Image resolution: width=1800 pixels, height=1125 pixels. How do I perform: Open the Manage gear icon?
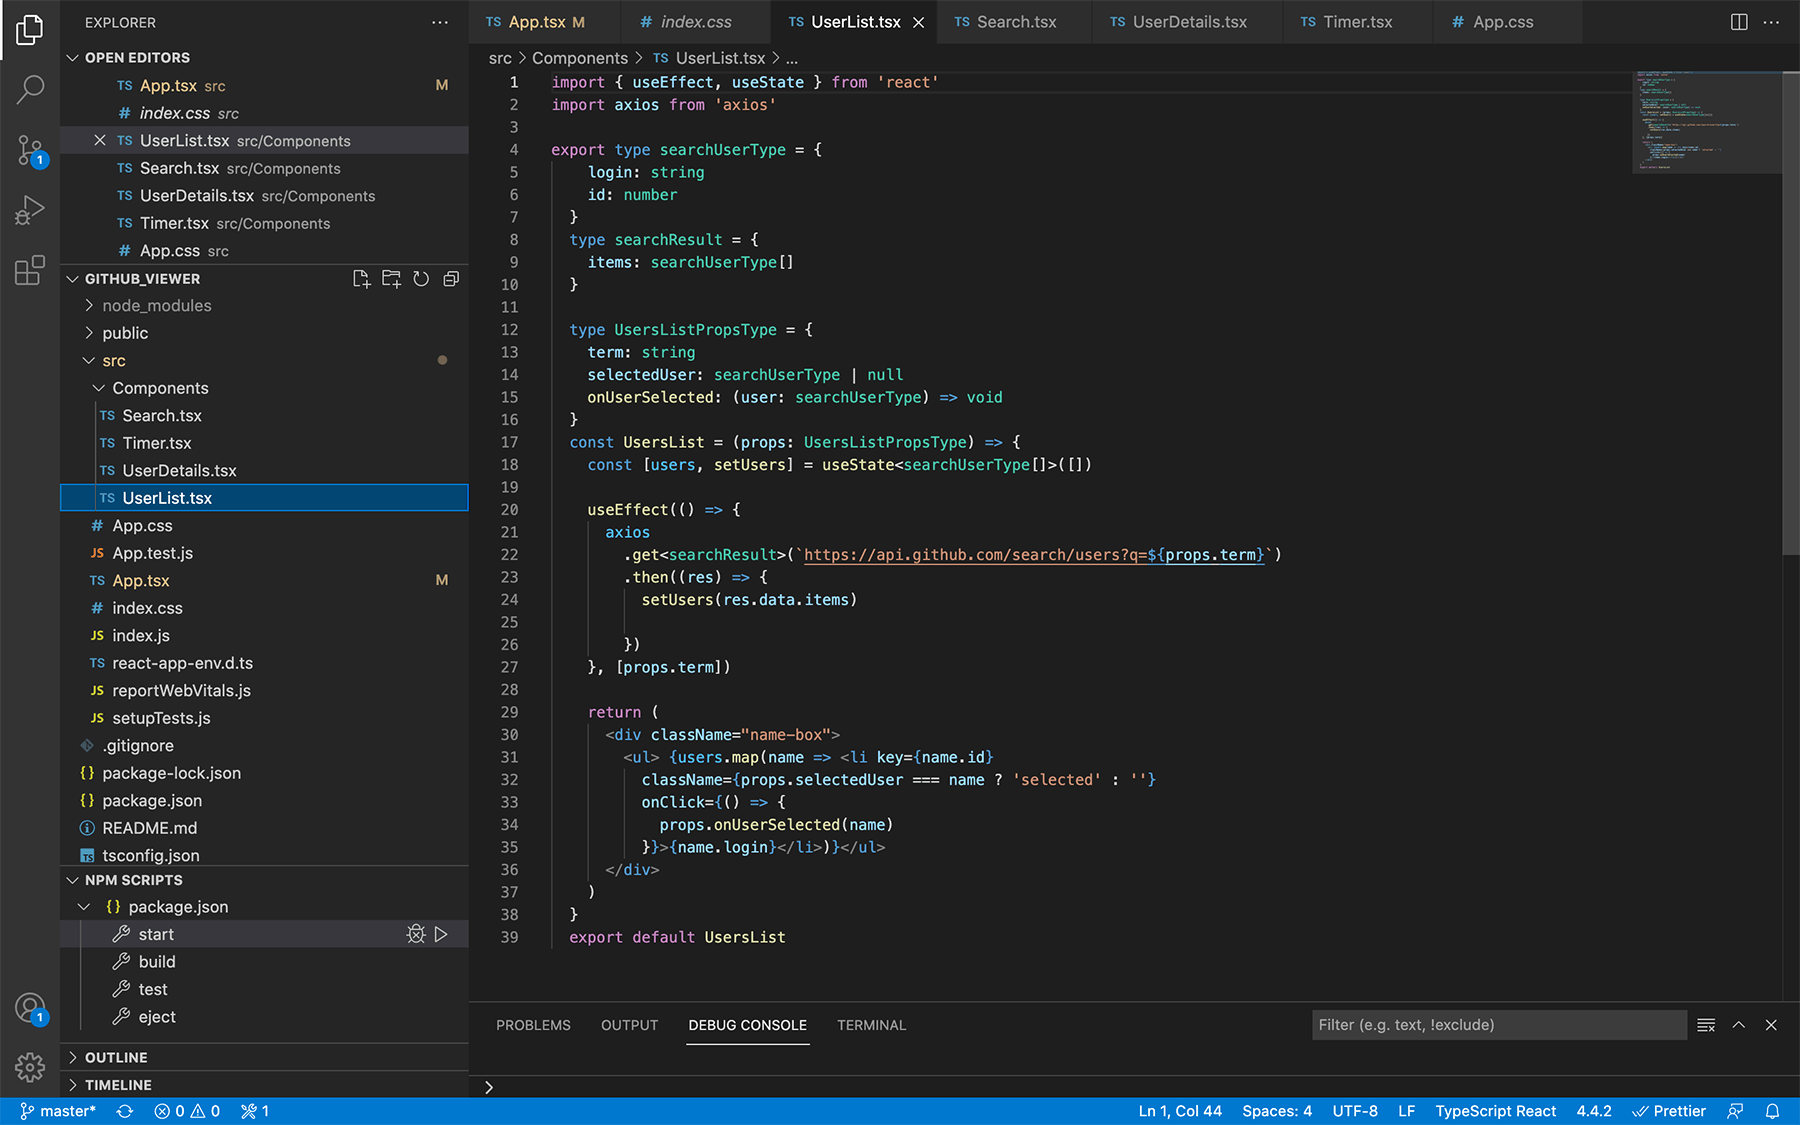coord(30,1067)
